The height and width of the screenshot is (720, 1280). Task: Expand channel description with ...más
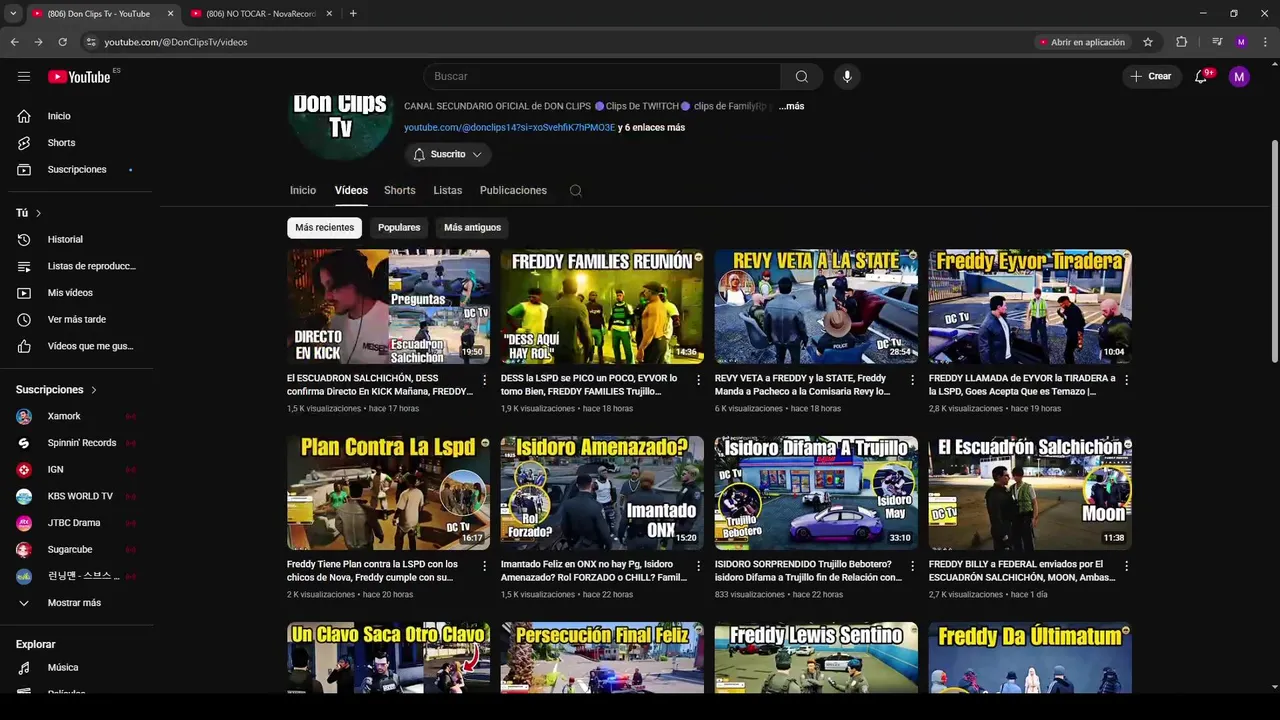[791, 106]
